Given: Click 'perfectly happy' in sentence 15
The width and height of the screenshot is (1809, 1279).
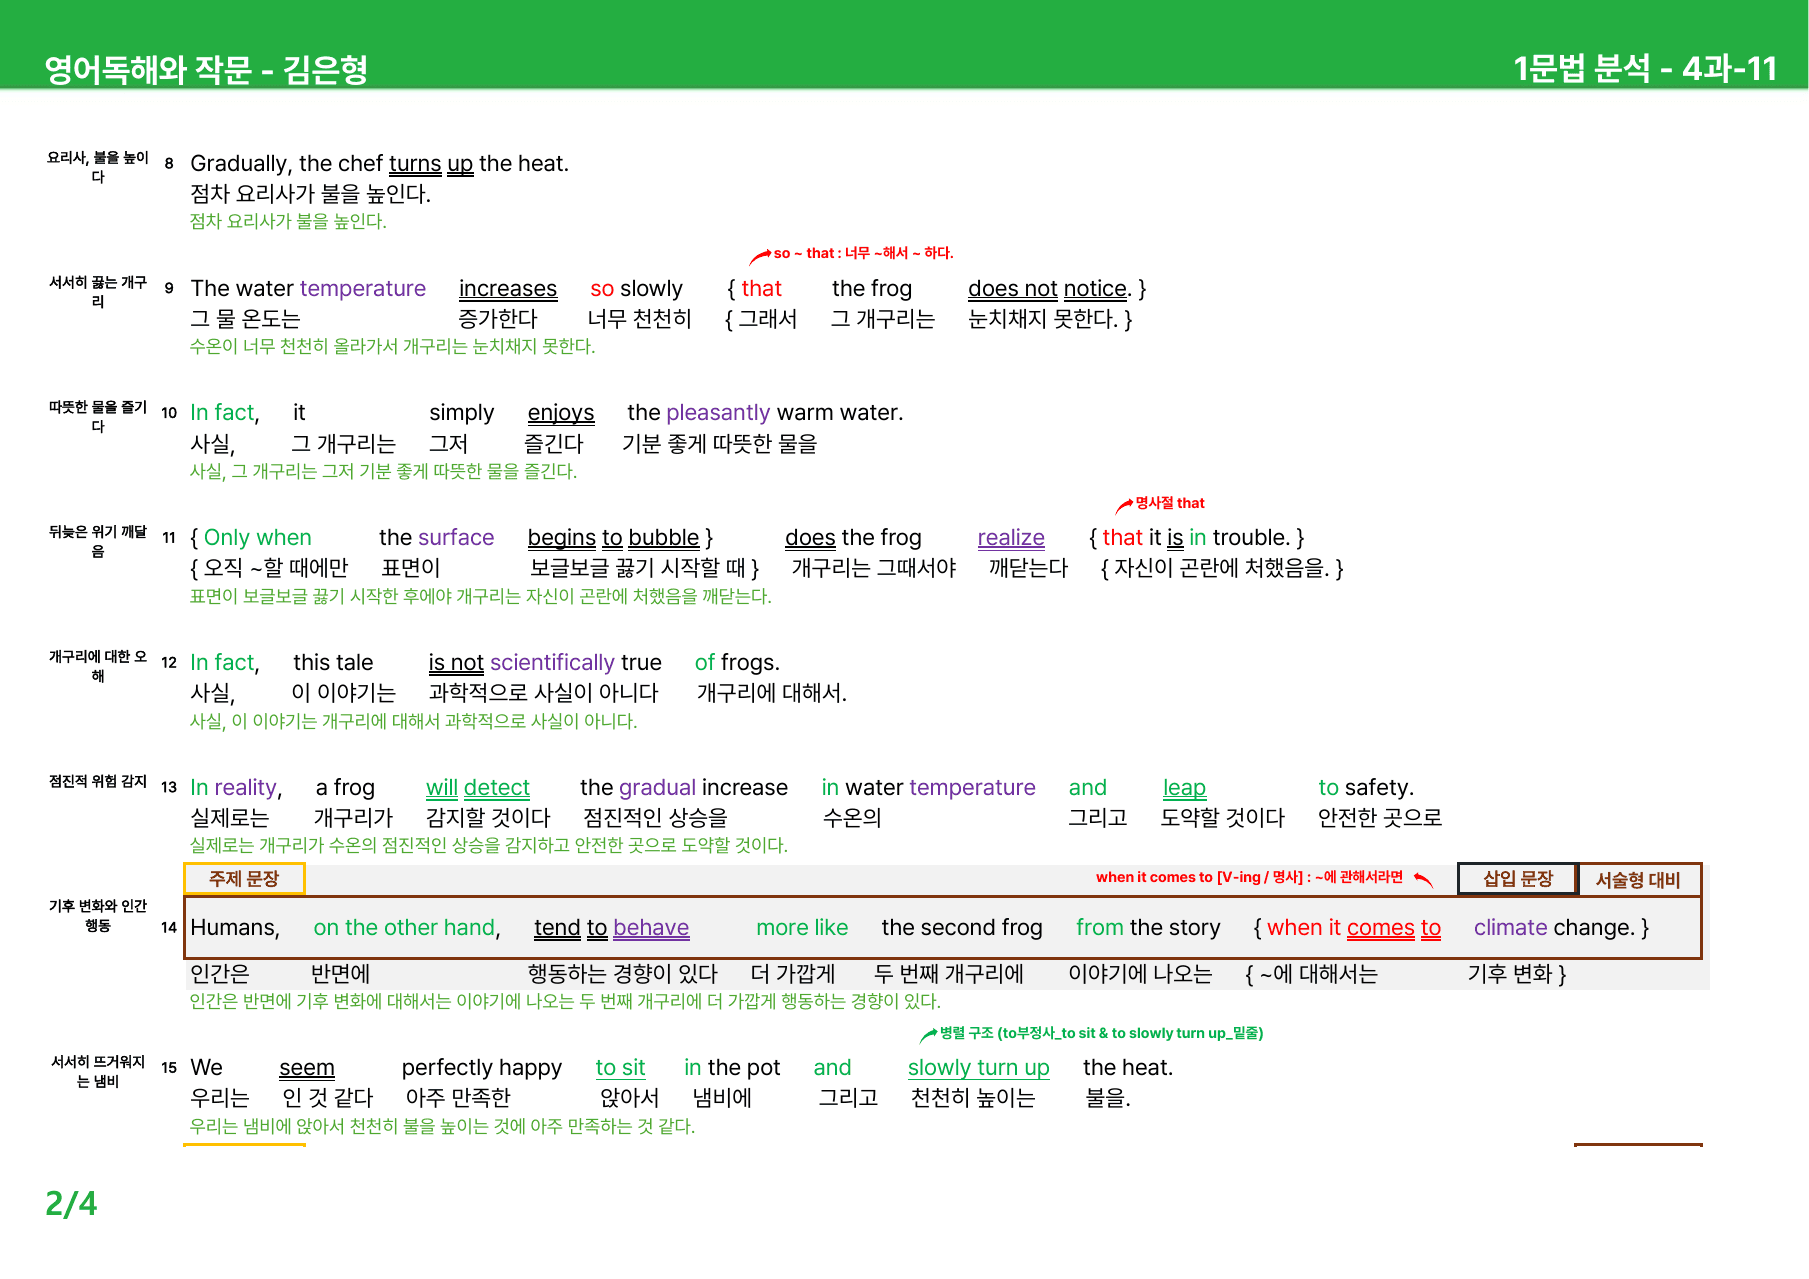Looking at the screenshot, I should click(x=482, y=1068).
